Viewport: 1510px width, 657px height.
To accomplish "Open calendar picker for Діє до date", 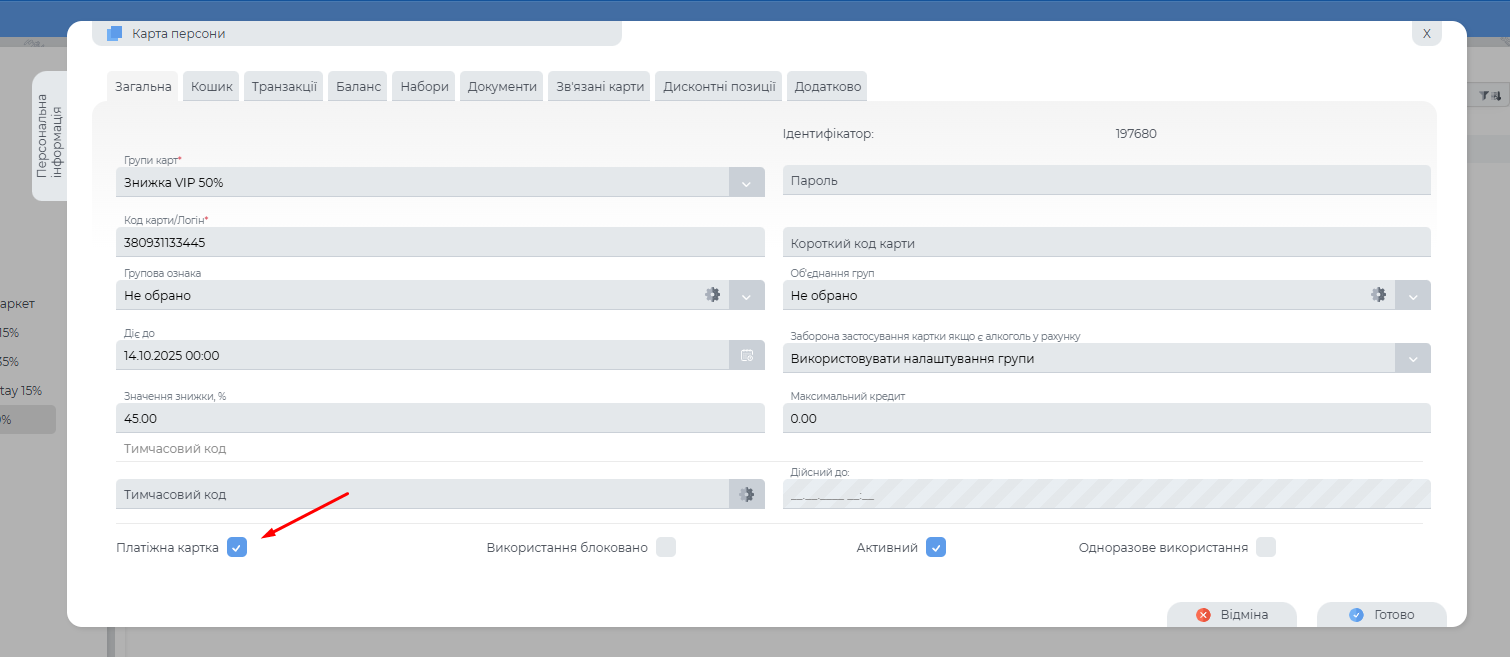I will [x=746, y=355].
